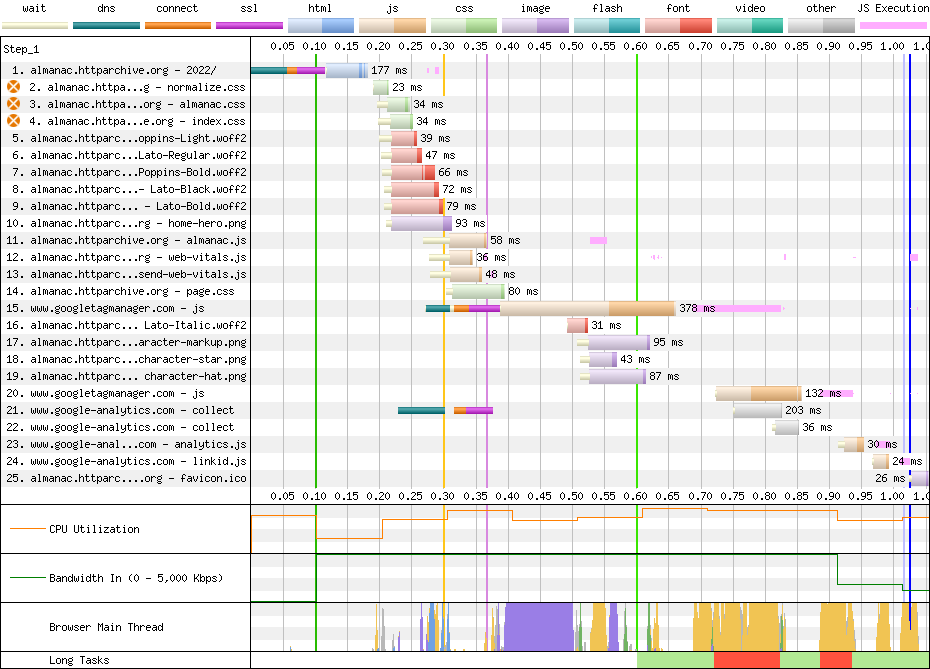Click the dns legend color bar
Image resolution: width=930 pixels, height=669 pixels.
tap(106, 26)
